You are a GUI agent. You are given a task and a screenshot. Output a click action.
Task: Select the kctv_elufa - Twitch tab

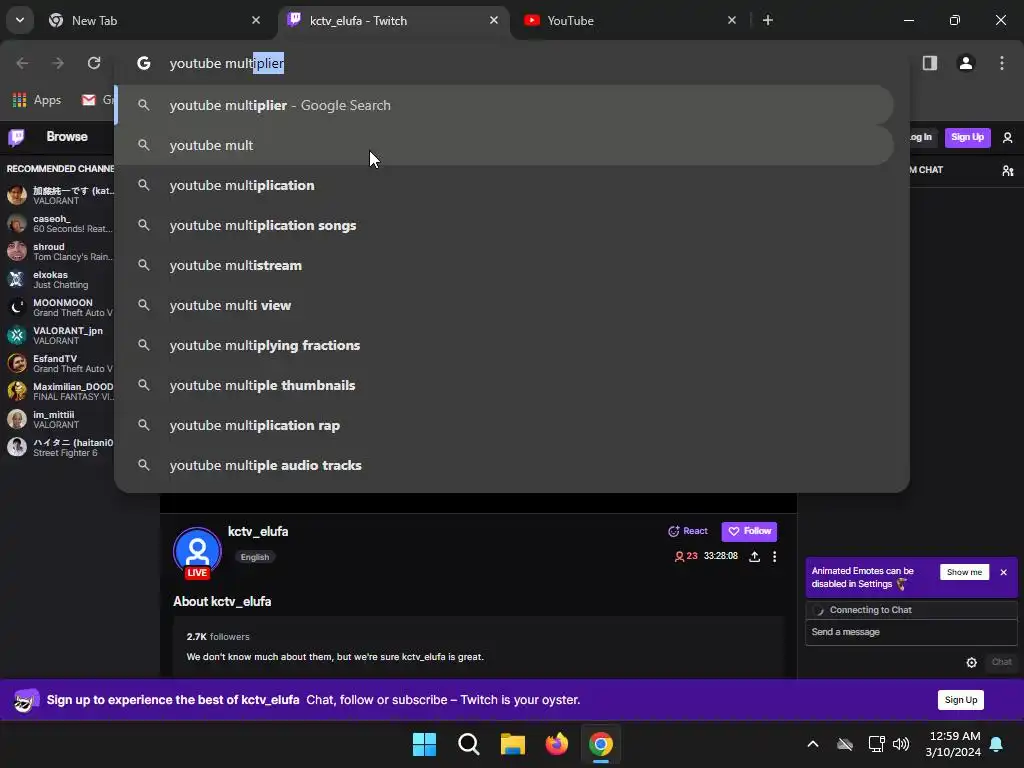click(x=394, y=21)
